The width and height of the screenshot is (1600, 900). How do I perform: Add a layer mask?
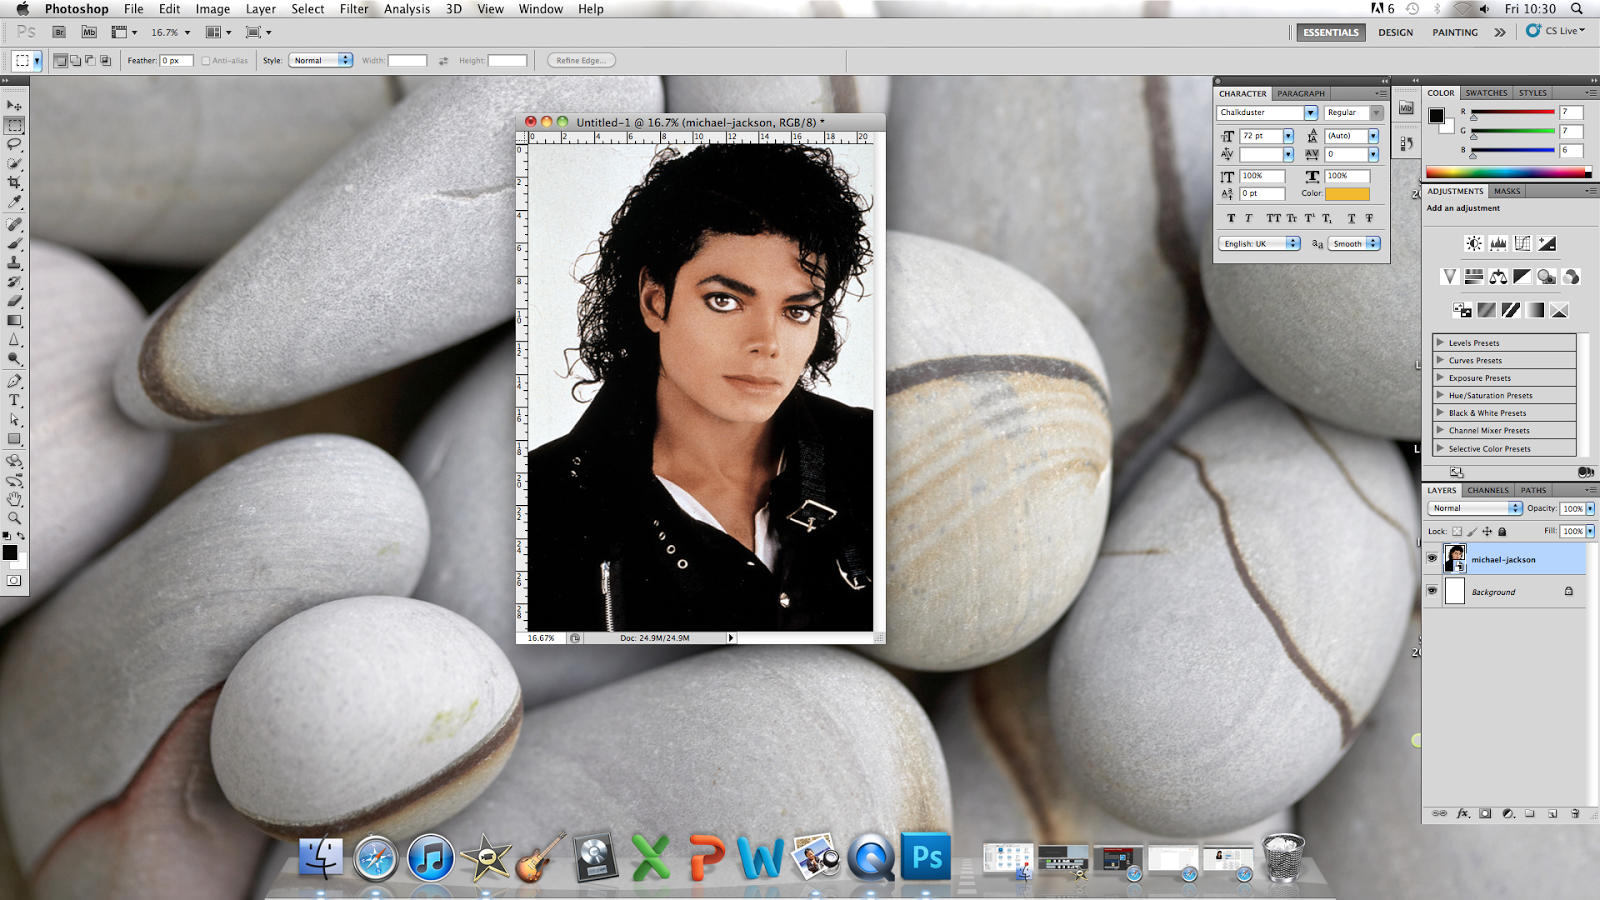(1485, 814)
